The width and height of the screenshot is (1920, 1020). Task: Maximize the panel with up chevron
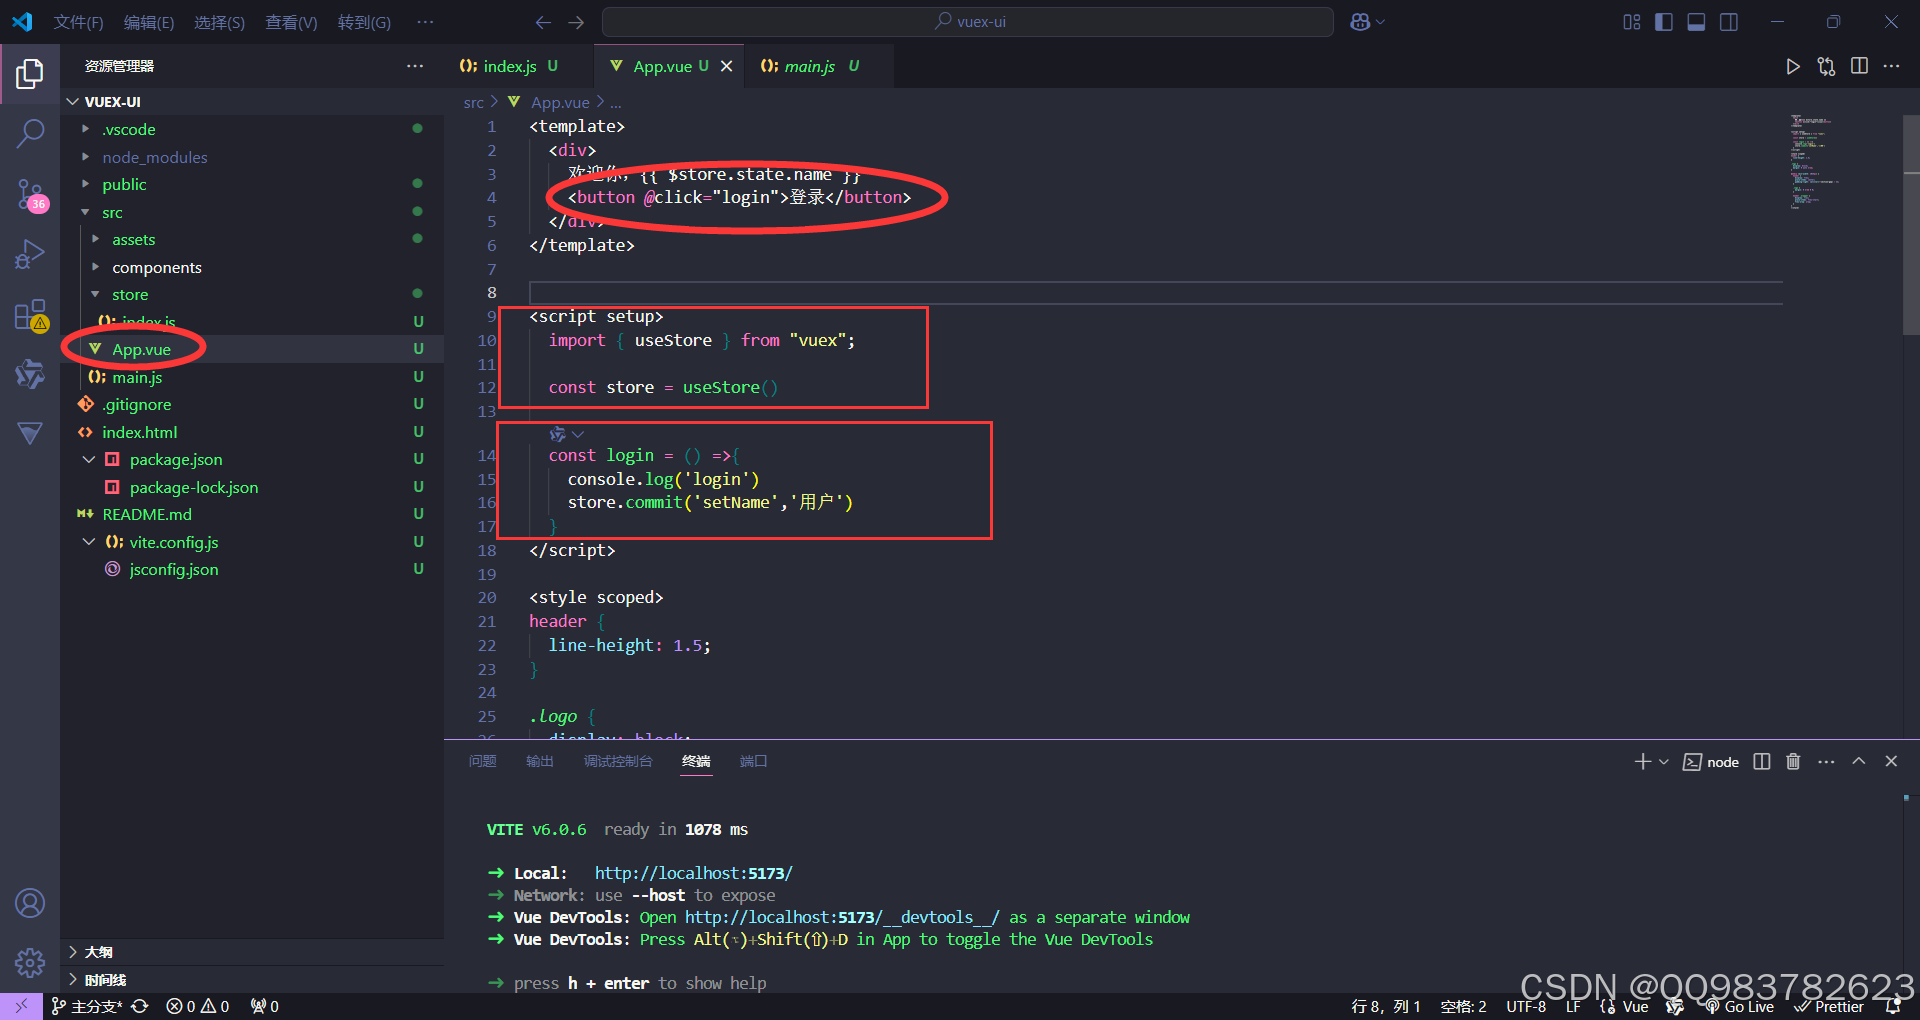[1859, 761]
